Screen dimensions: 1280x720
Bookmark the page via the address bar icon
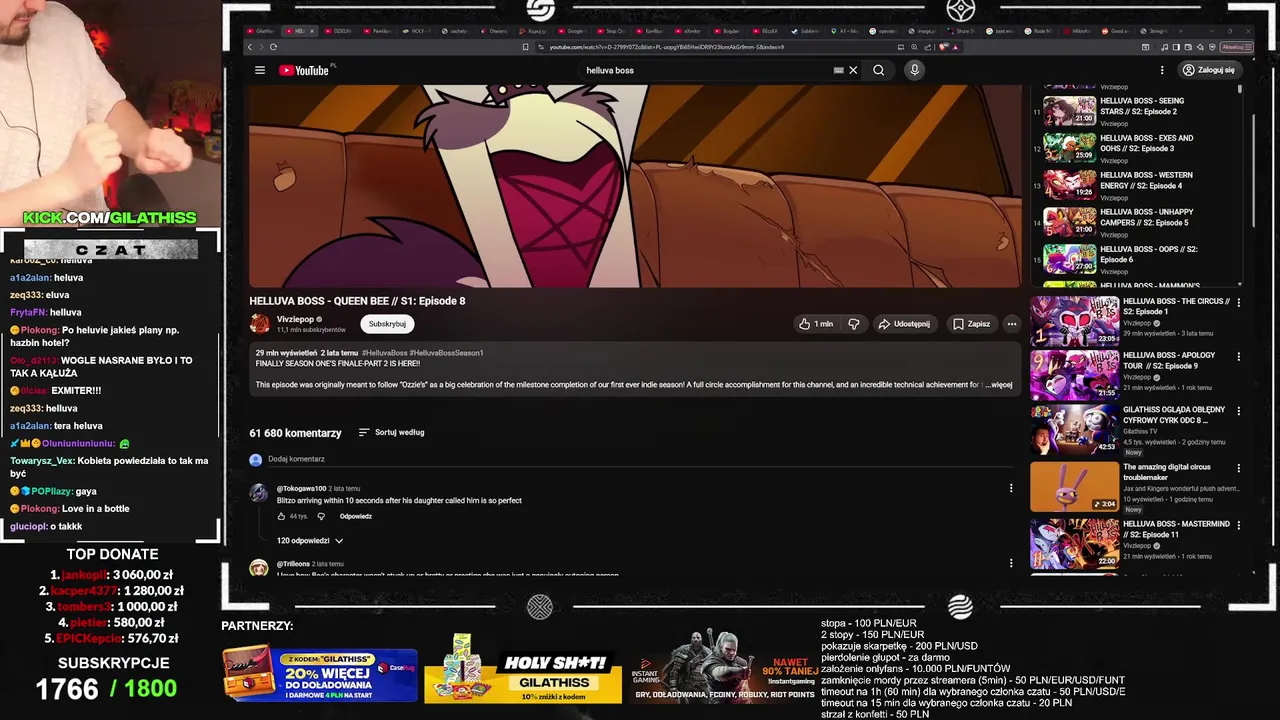(x=525, y=47)
